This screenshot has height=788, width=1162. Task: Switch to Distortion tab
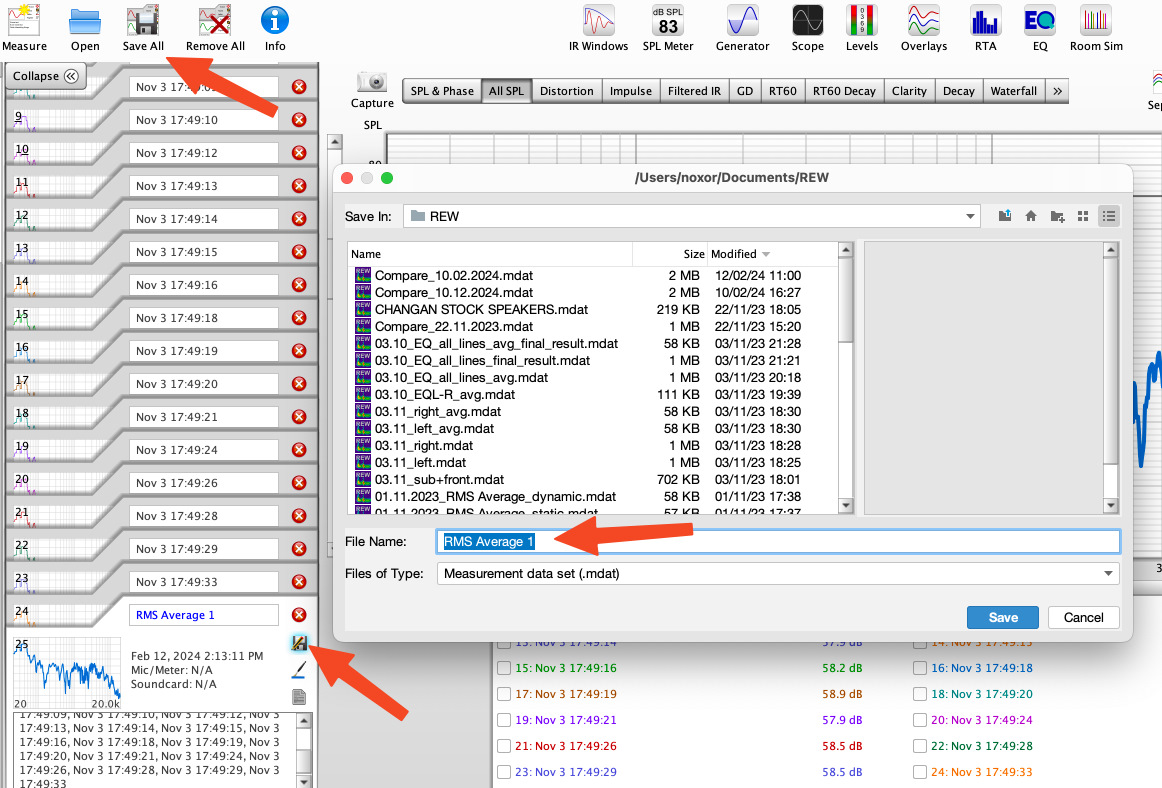coord(566,91)
